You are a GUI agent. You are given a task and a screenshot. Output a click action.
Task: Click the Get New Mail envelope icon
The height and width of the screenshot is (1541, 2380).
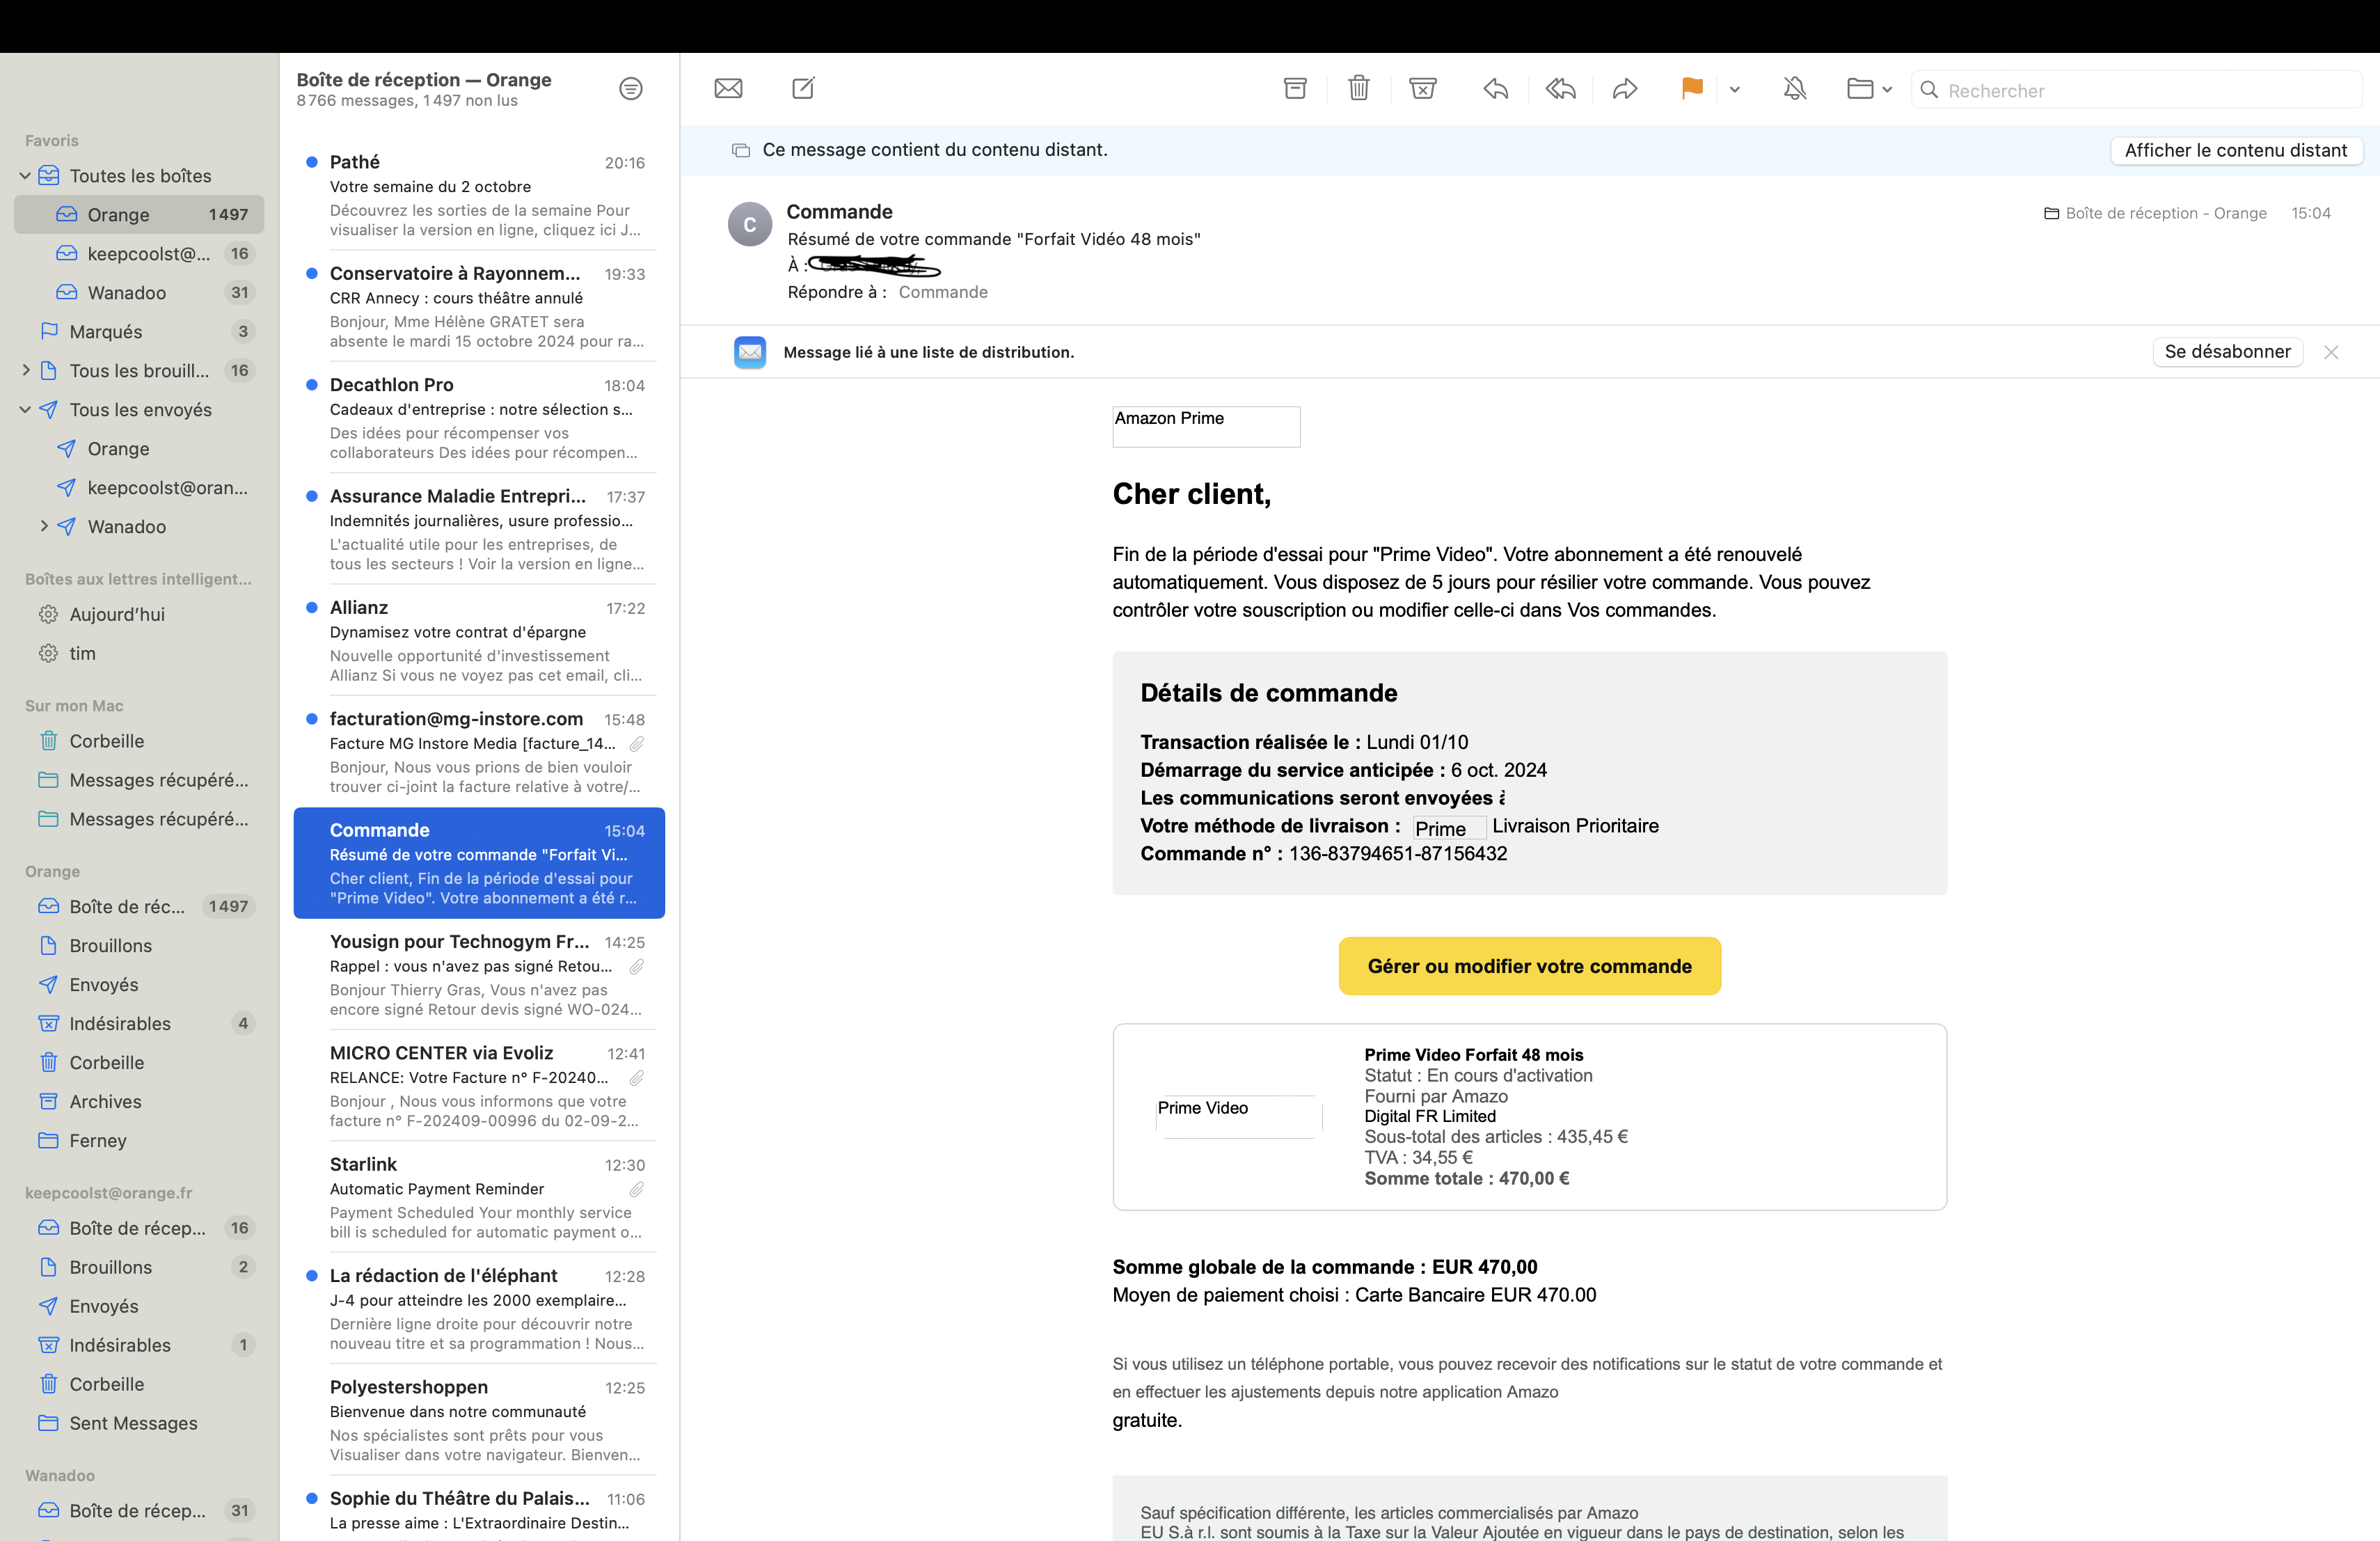pos(728,89)
